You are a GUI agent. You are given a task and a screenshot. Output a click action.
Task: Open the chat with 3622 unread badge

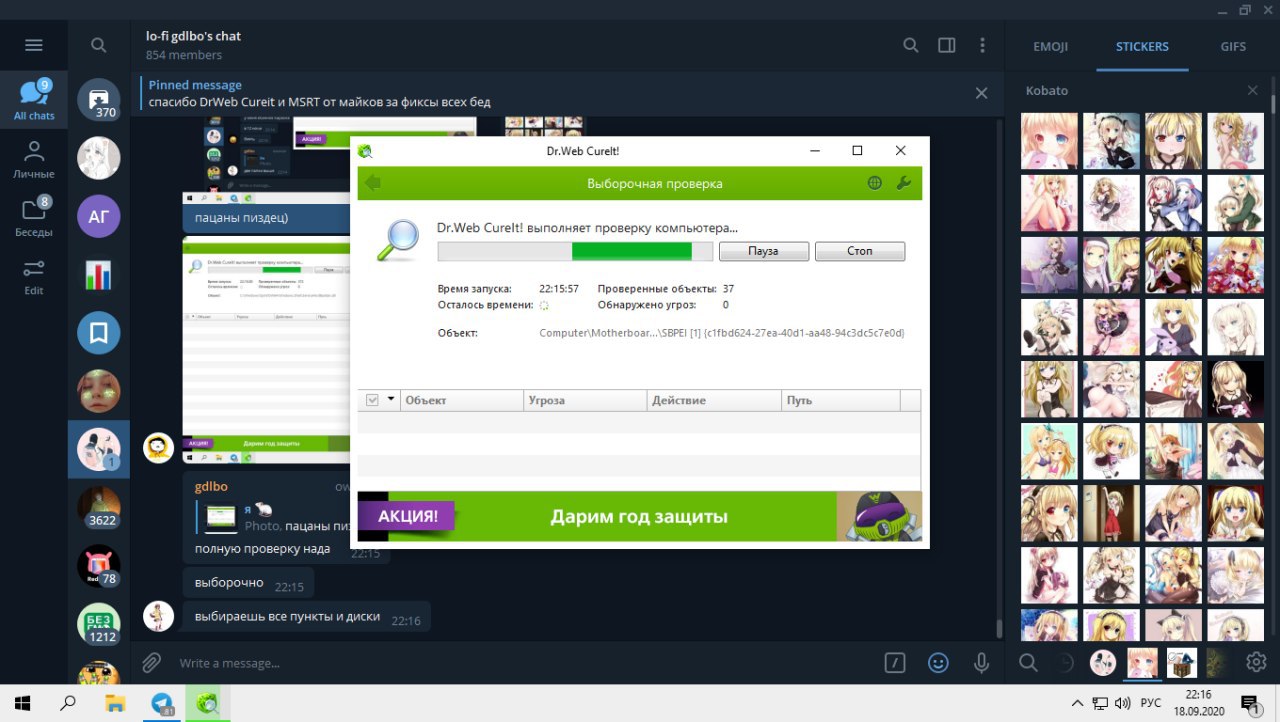pos(99,508)
